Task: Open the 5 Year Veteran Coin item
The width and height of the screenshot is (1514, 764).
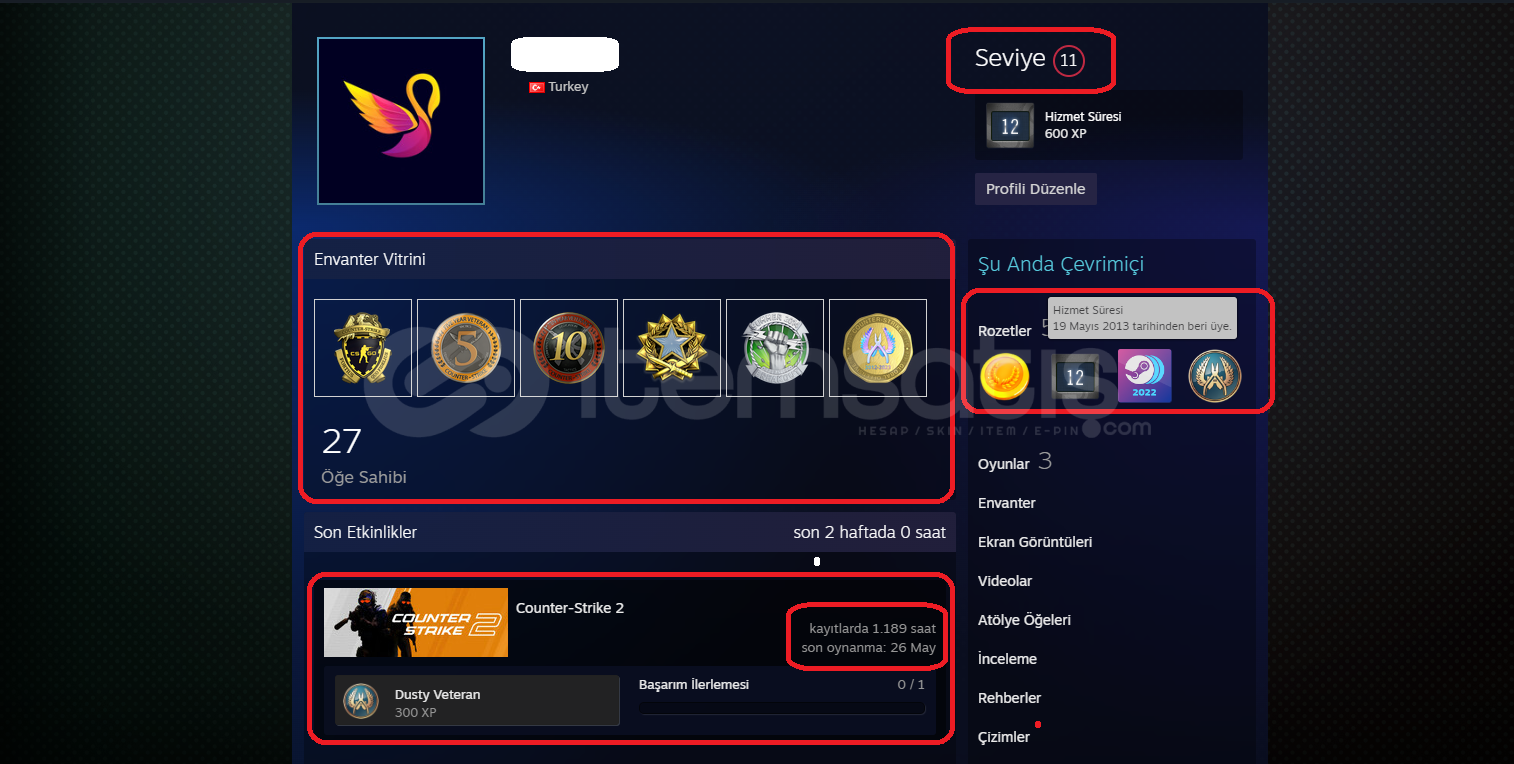Action: (466, 348)
